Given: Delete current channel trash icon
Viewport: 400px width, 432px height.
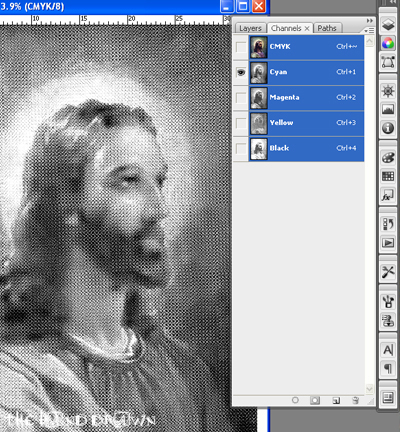Looking at the screenshot, I should click(x=356, y=400).
